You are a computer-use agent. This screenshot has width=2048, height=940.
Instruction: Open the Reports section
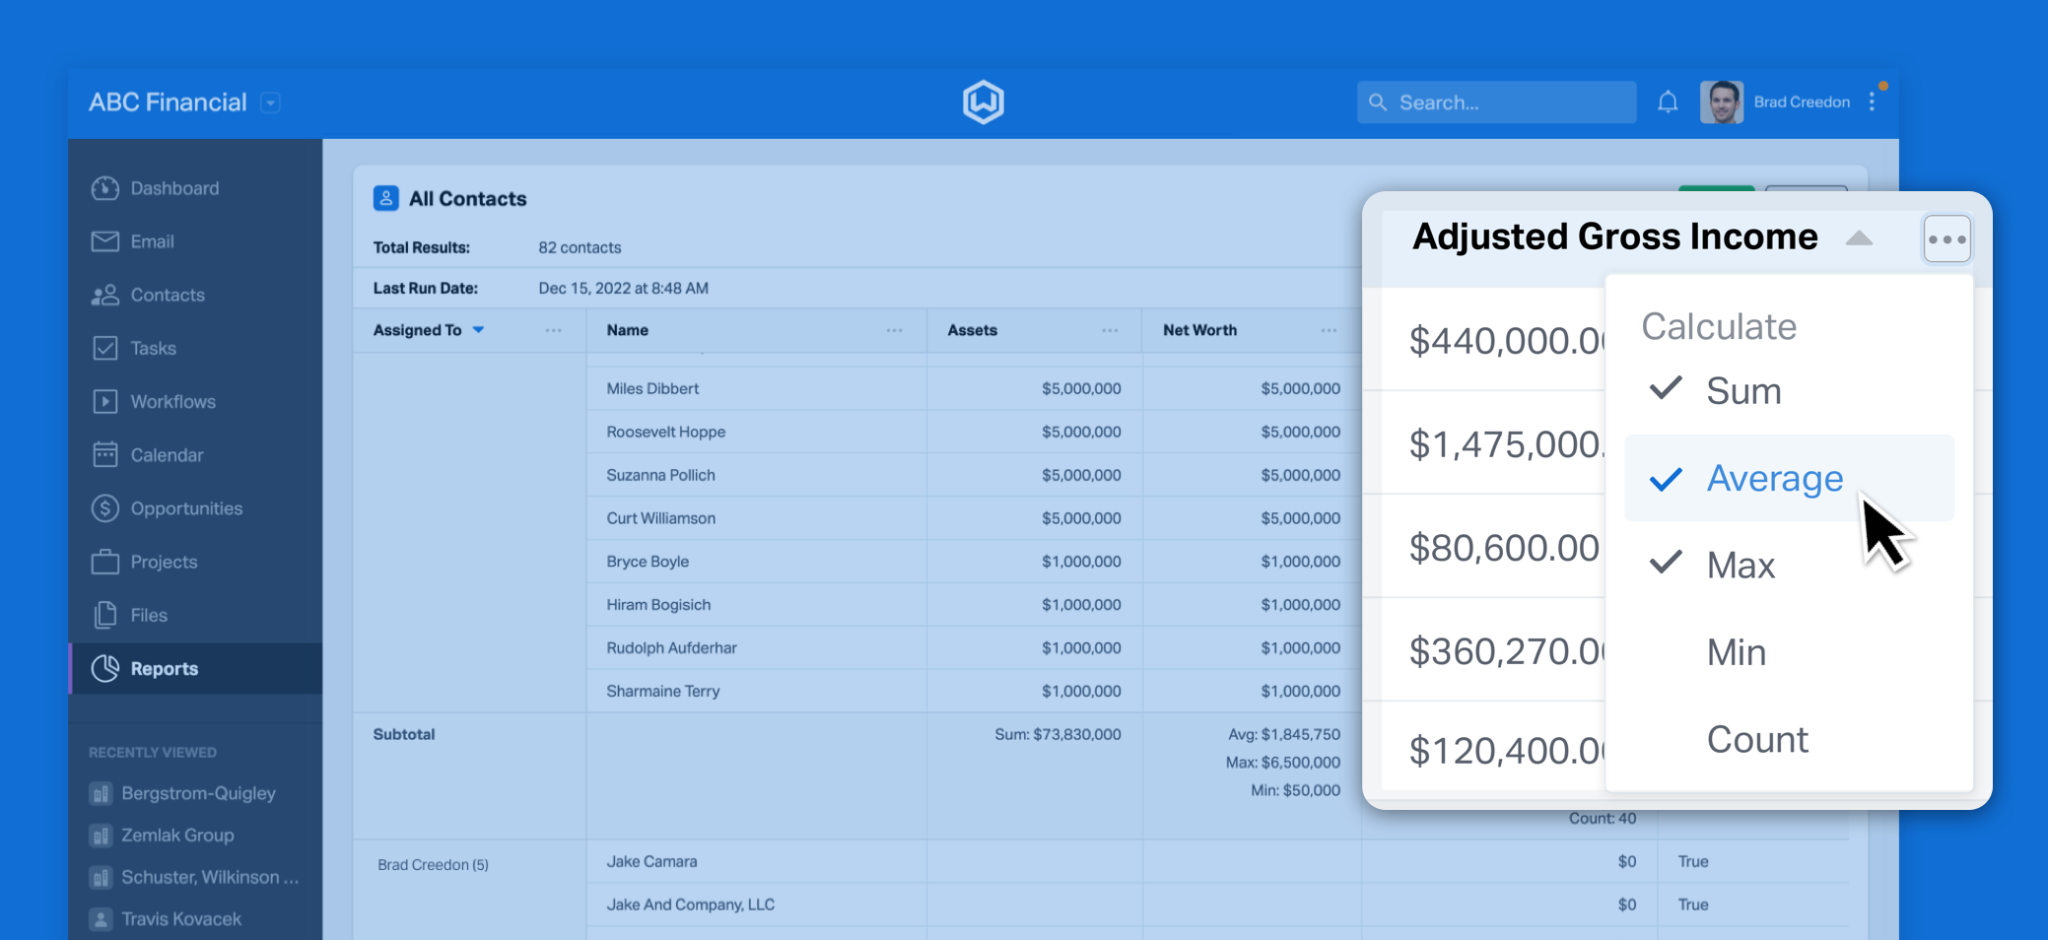[x=164, y=668]
